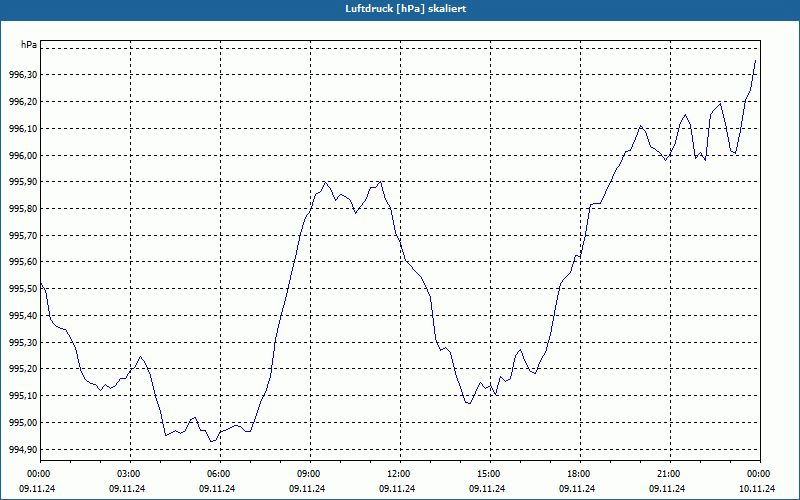Select the 09.11.24 date beneath 03:00
Viewport: 800px width, 500px height.
pyautogui.click(x=127, y=489)
